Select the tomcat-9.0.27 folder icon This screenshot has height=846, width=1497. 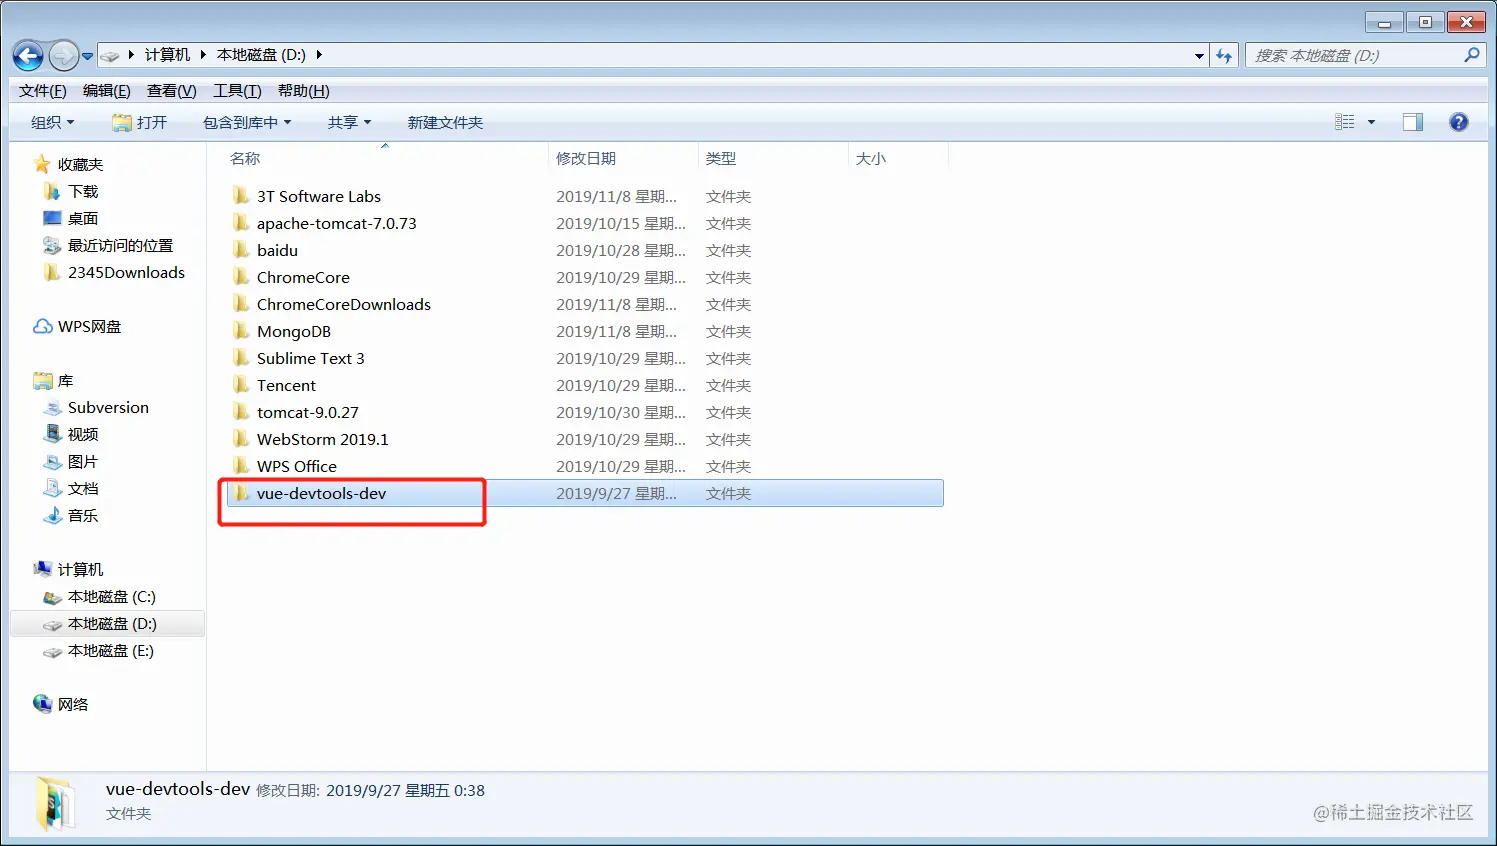(241, 411)
